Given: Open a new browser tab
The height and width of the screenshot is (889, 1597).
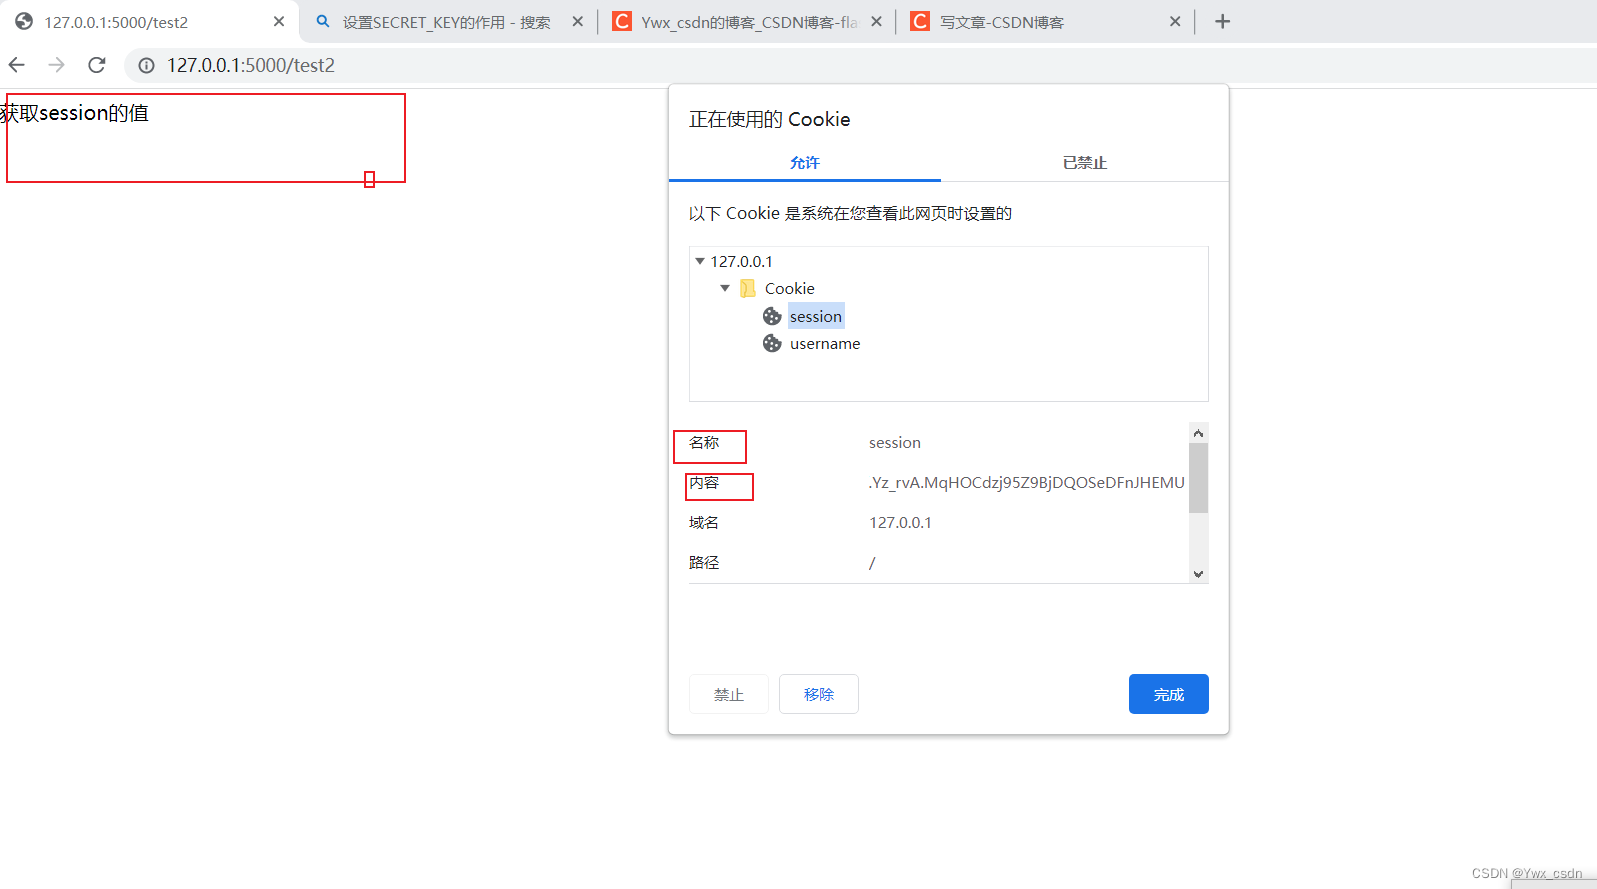Looking at the screenshot, I should [1222, 21].
